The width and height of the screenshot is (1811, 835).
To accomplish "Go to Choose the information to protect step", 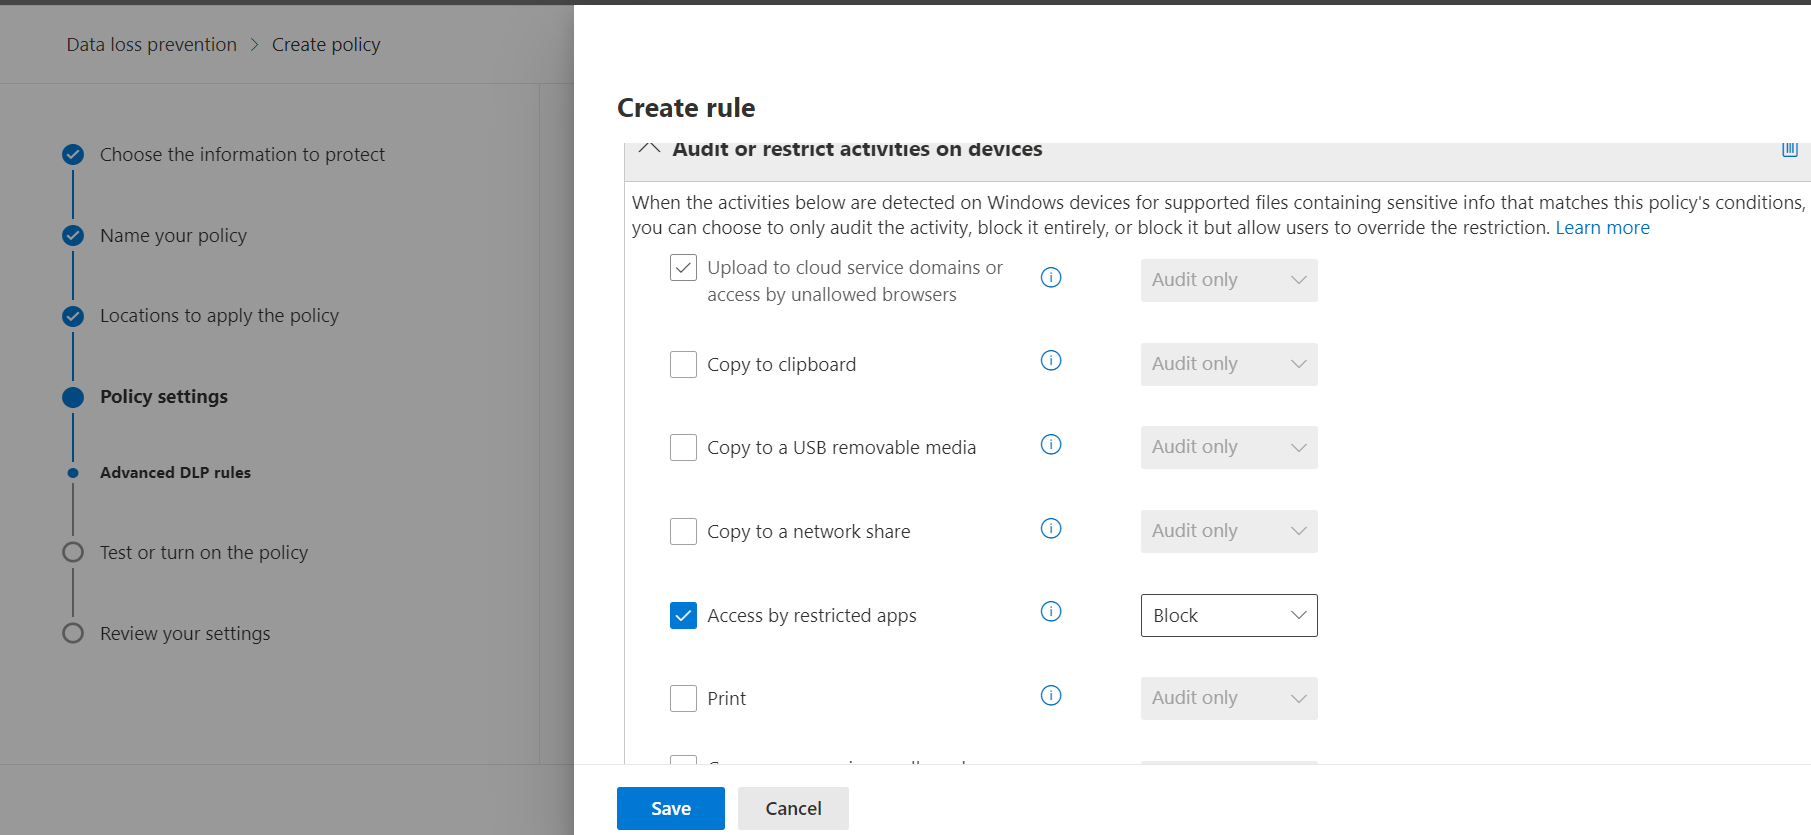I will [242, 155].
